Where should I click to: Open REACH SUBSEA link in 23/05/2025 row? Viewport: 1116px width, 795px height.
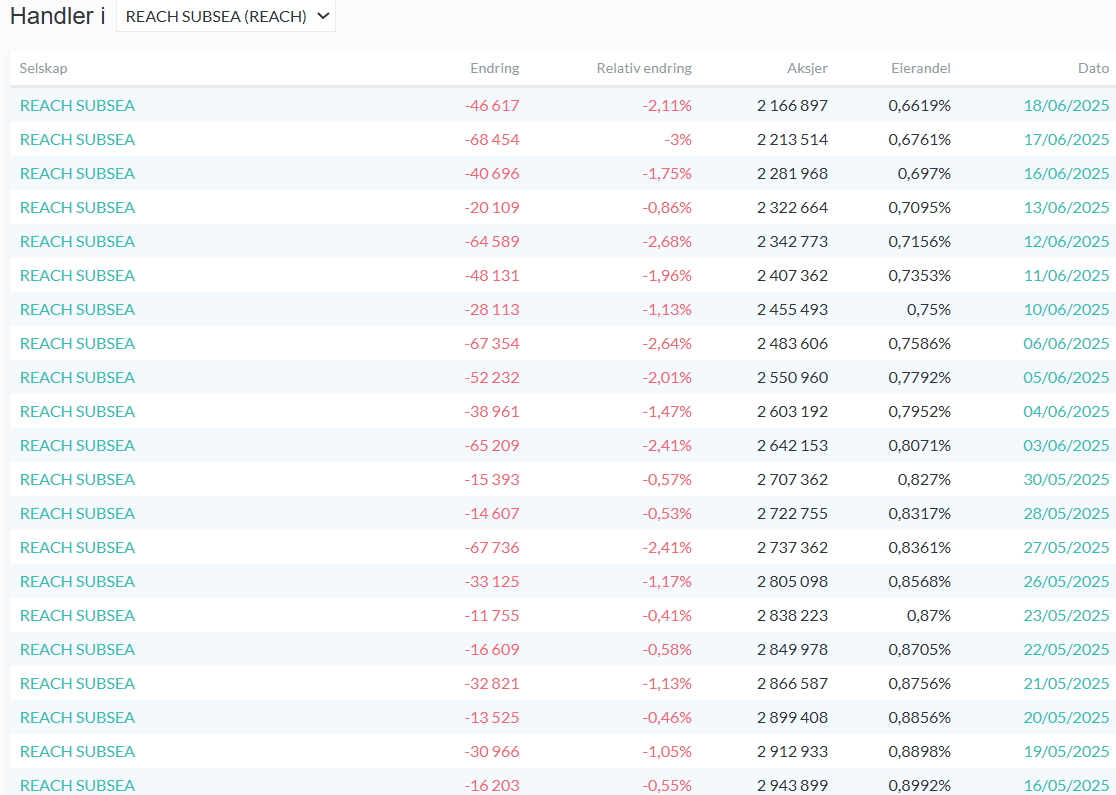(78, 616)
